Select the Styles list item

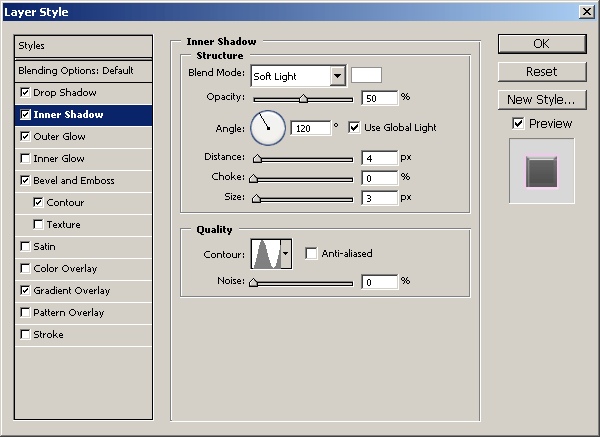click(83, 46)
